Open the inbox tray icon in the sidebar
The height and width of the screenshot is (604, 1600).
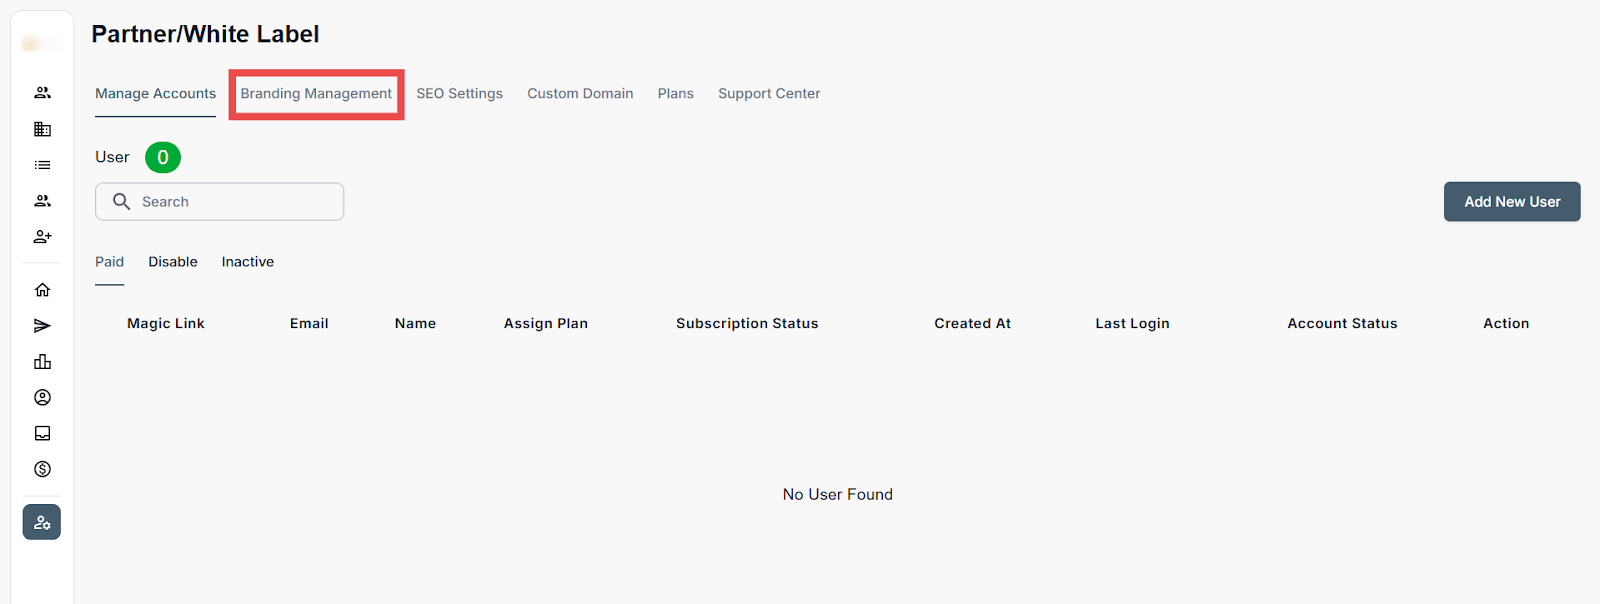pos(42,434)
